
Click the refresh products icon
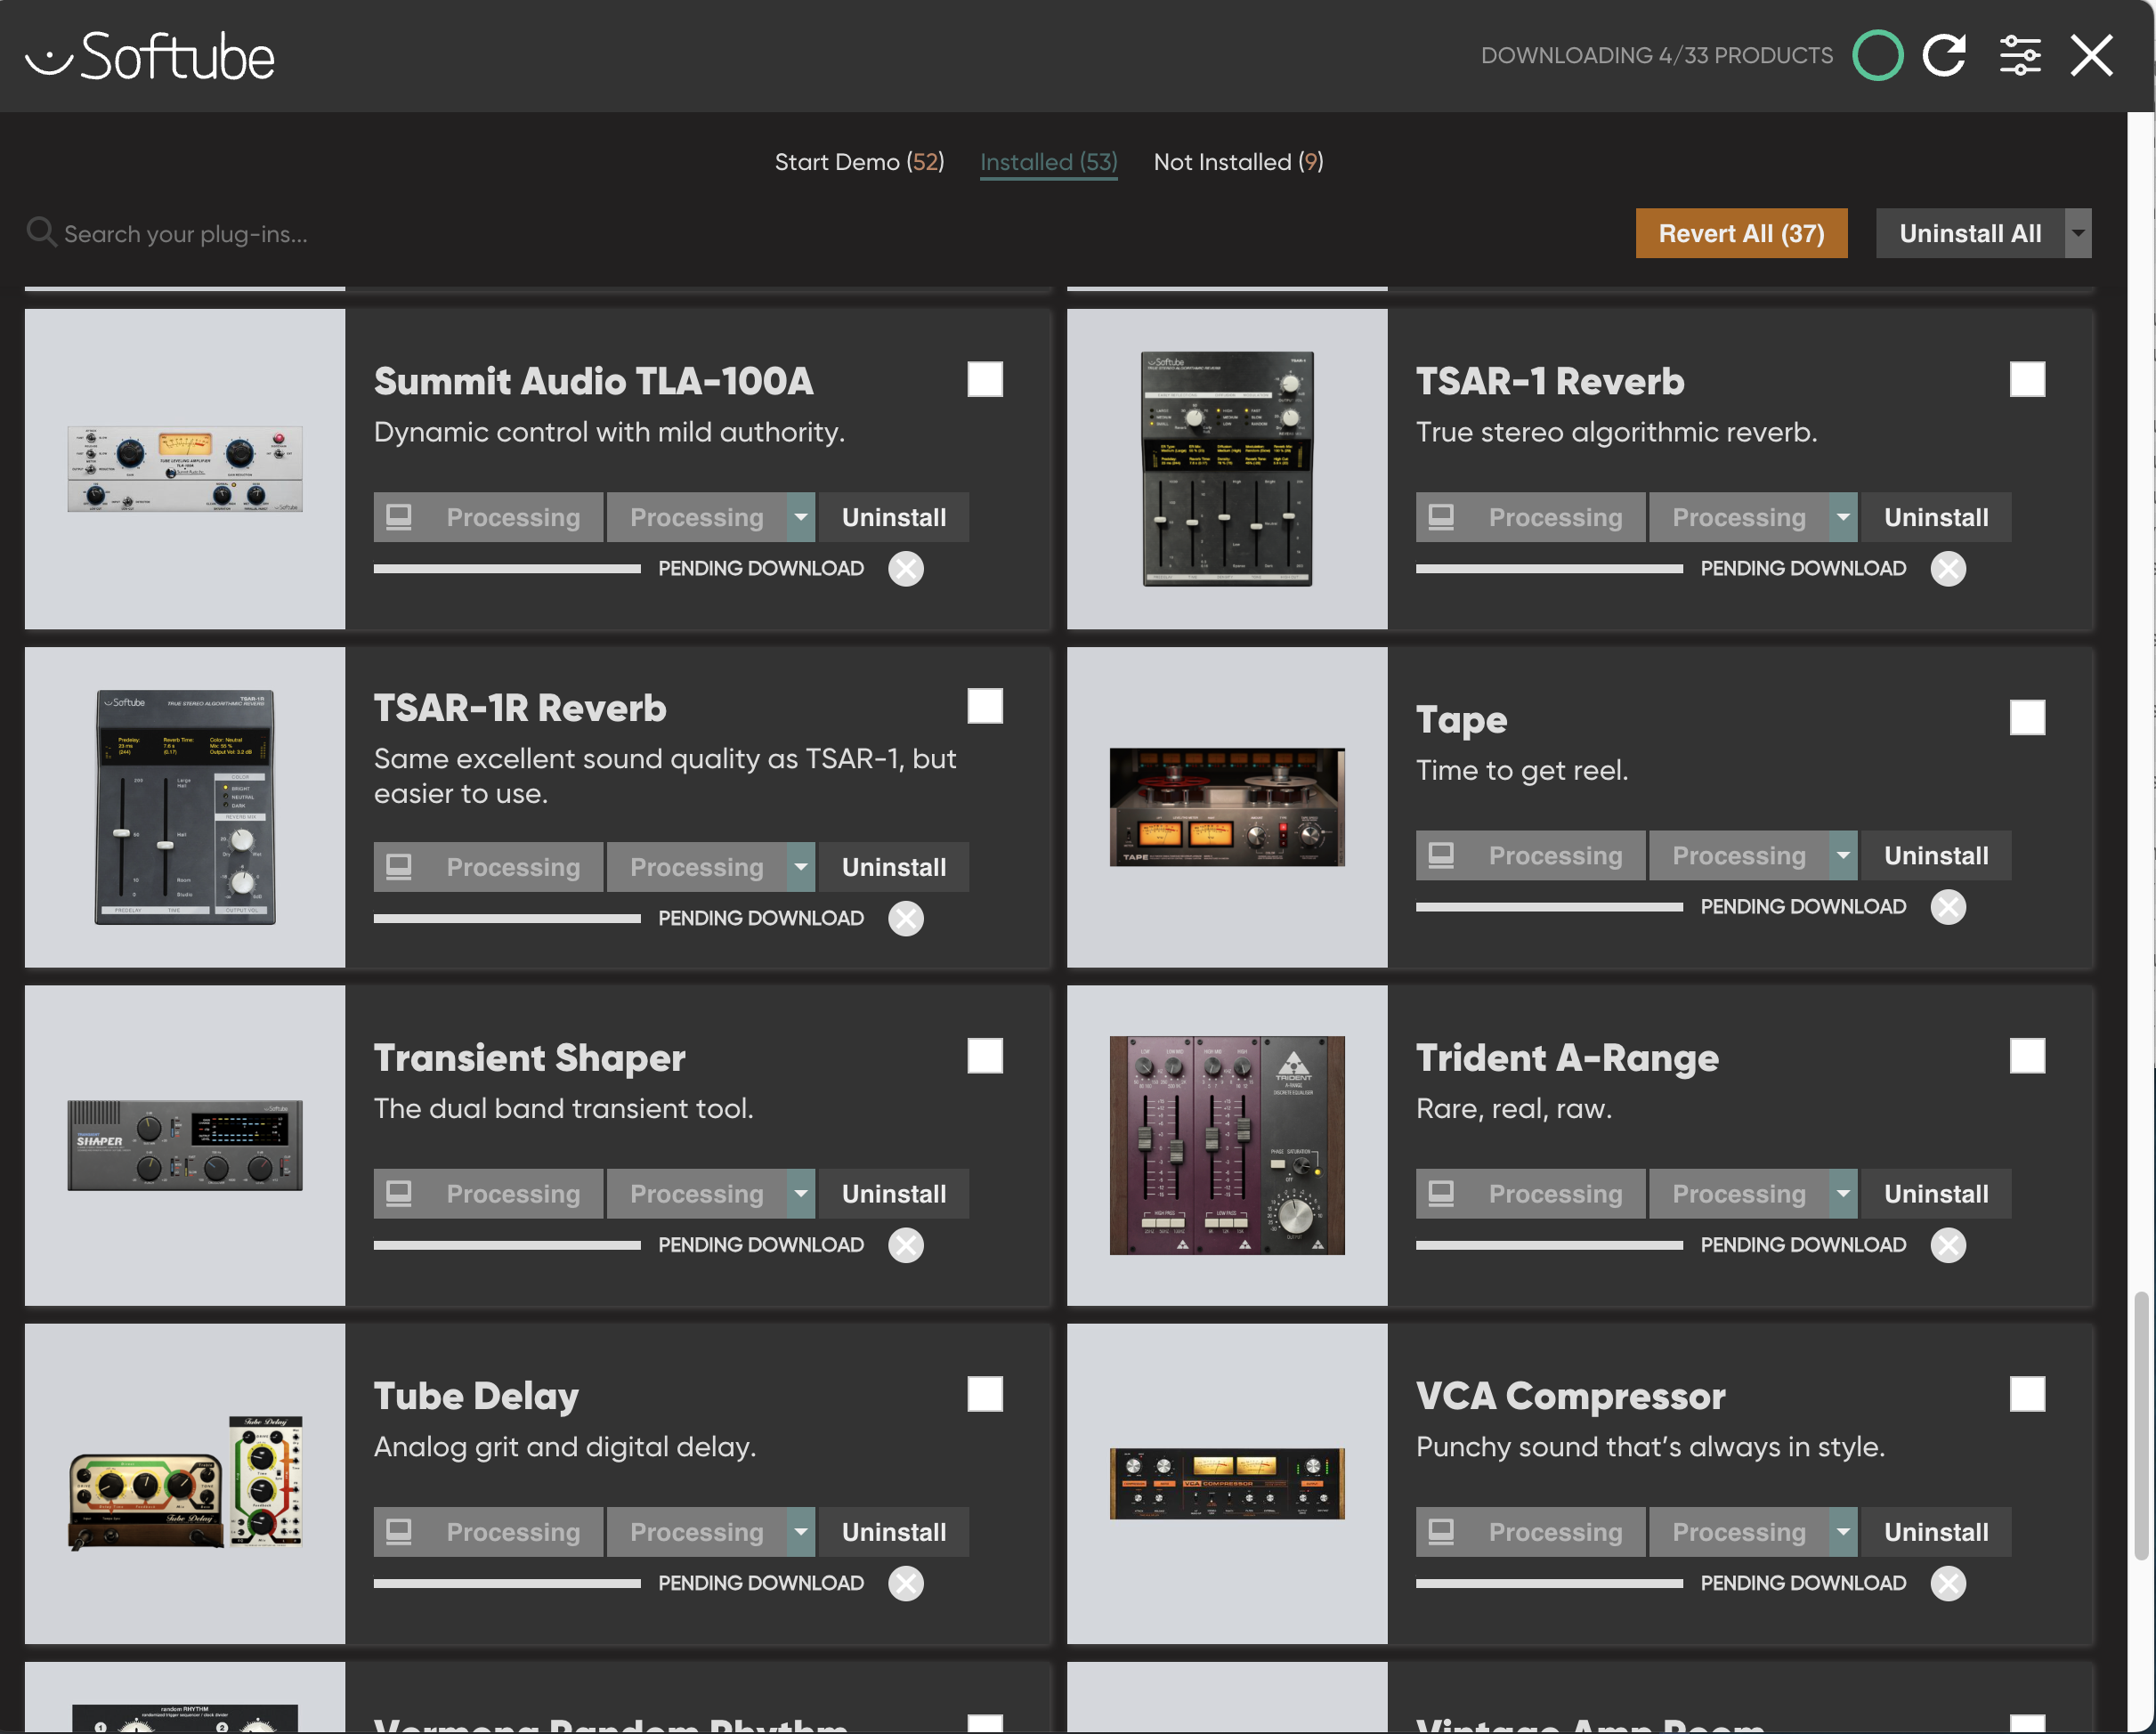click(x=1944, y=55)
